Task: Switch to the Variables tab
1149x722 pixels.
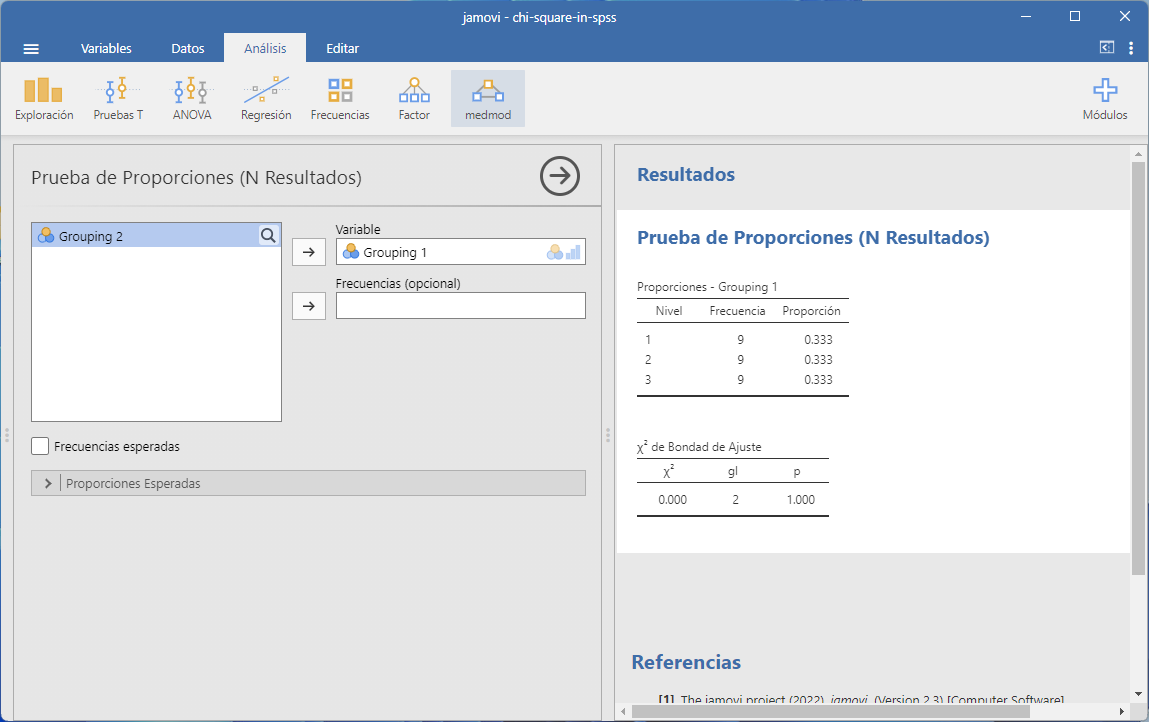Action: pos(106,48)
